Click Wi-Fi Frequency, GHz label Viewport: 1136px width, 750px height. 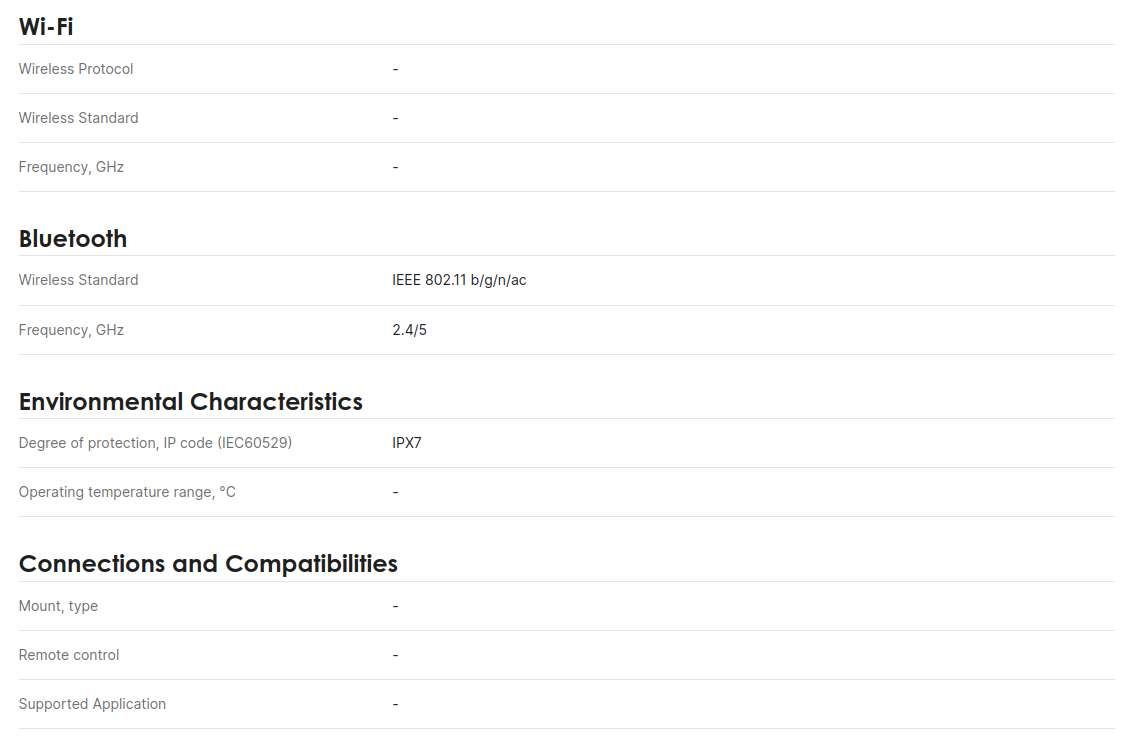[x=71, y=167]
